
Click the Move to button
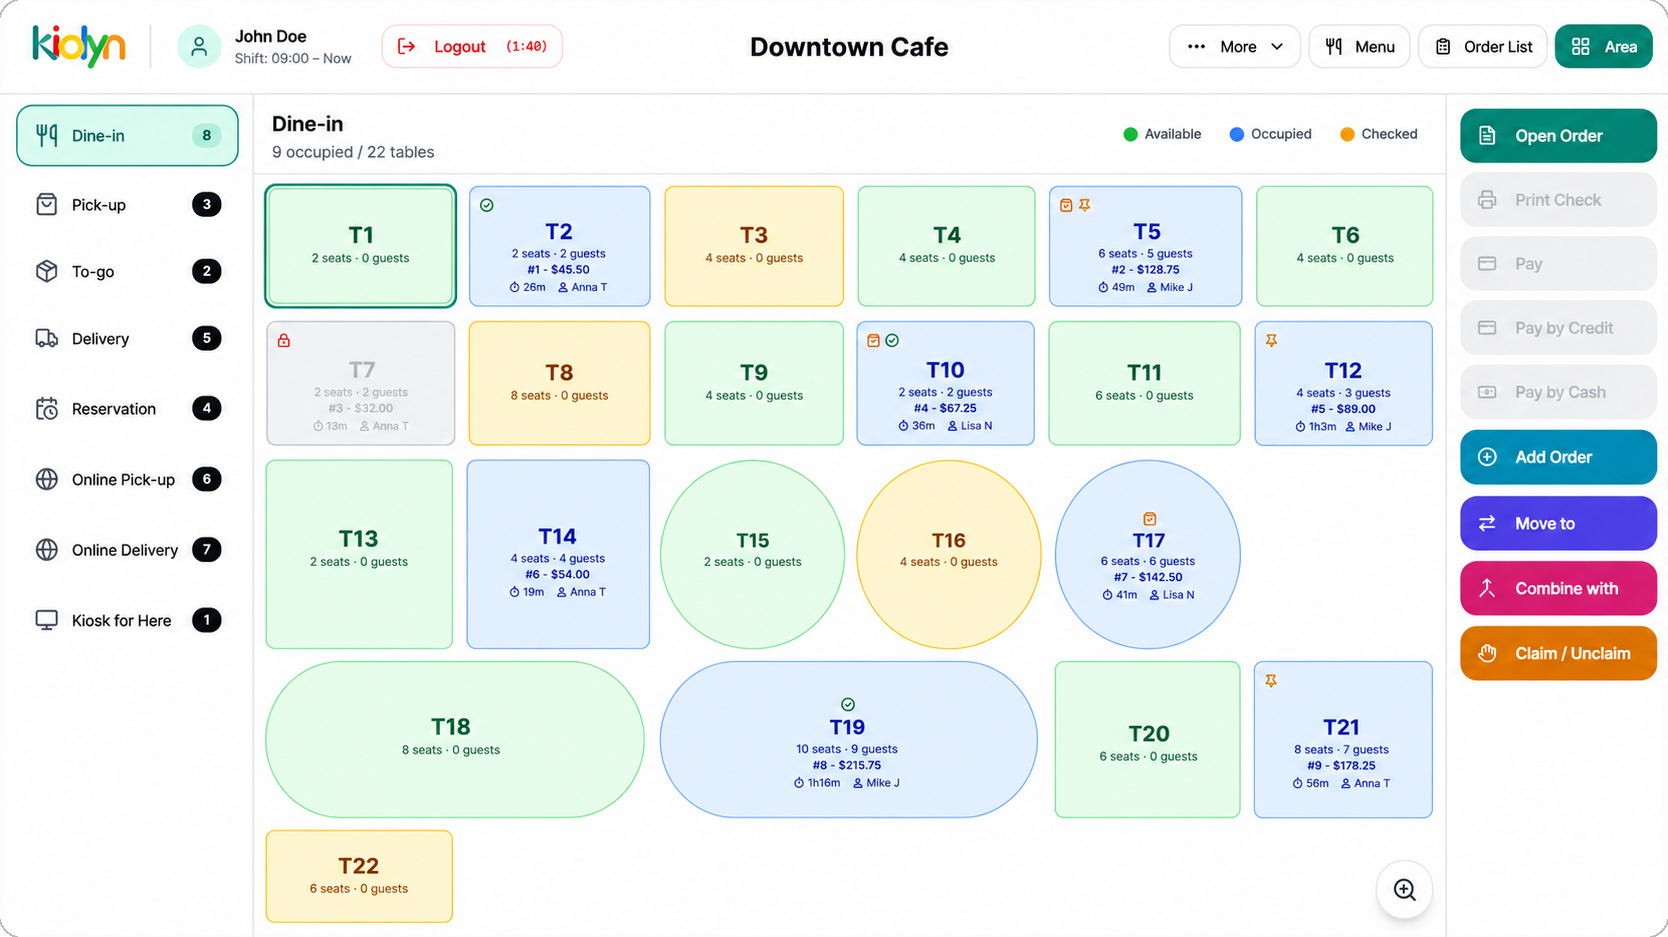pos(1558,523)
